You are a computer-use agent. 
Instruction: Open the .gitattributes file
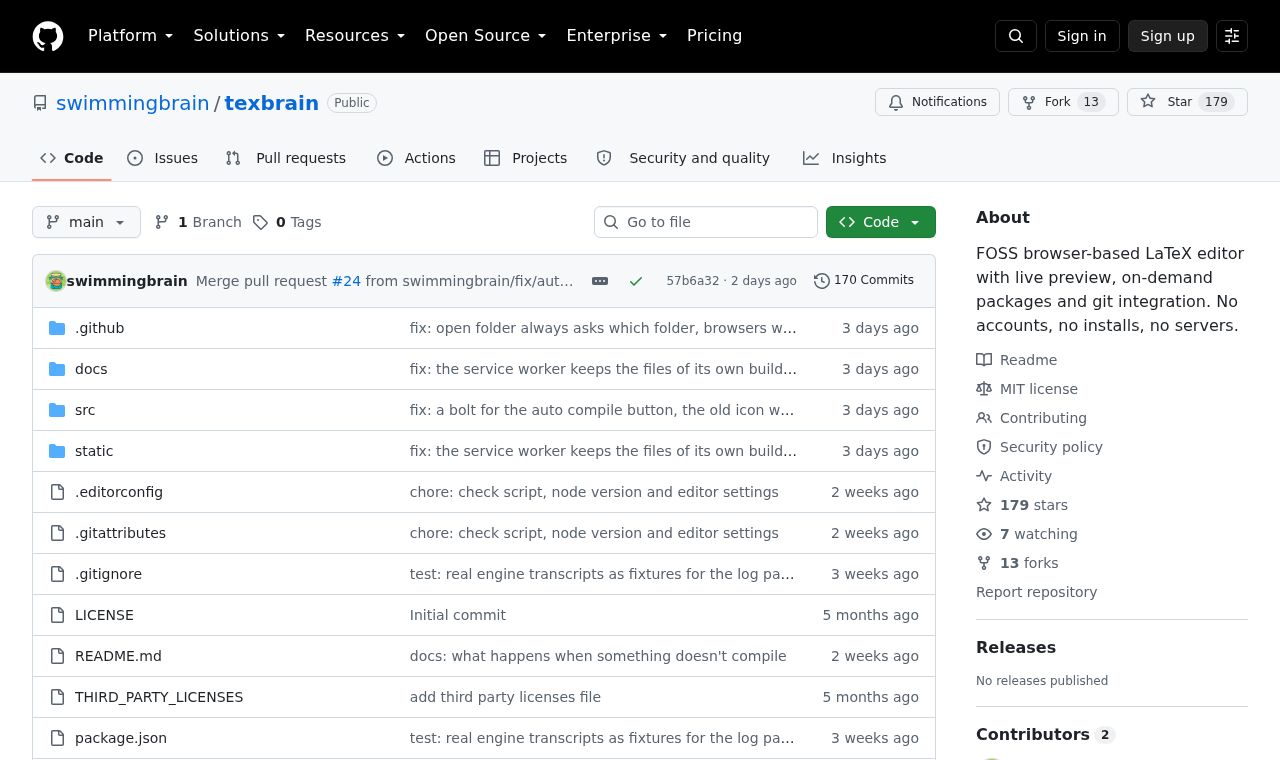tap(120, 533)
